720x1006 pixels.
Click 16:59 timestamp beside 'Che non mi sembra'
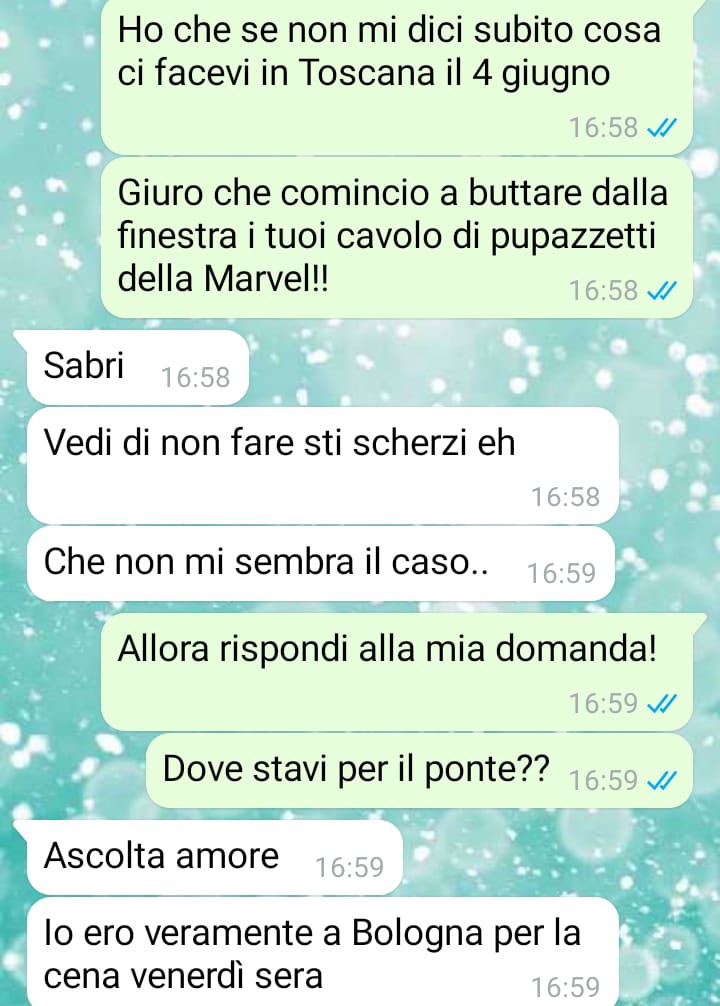click(x=561, y=574)
